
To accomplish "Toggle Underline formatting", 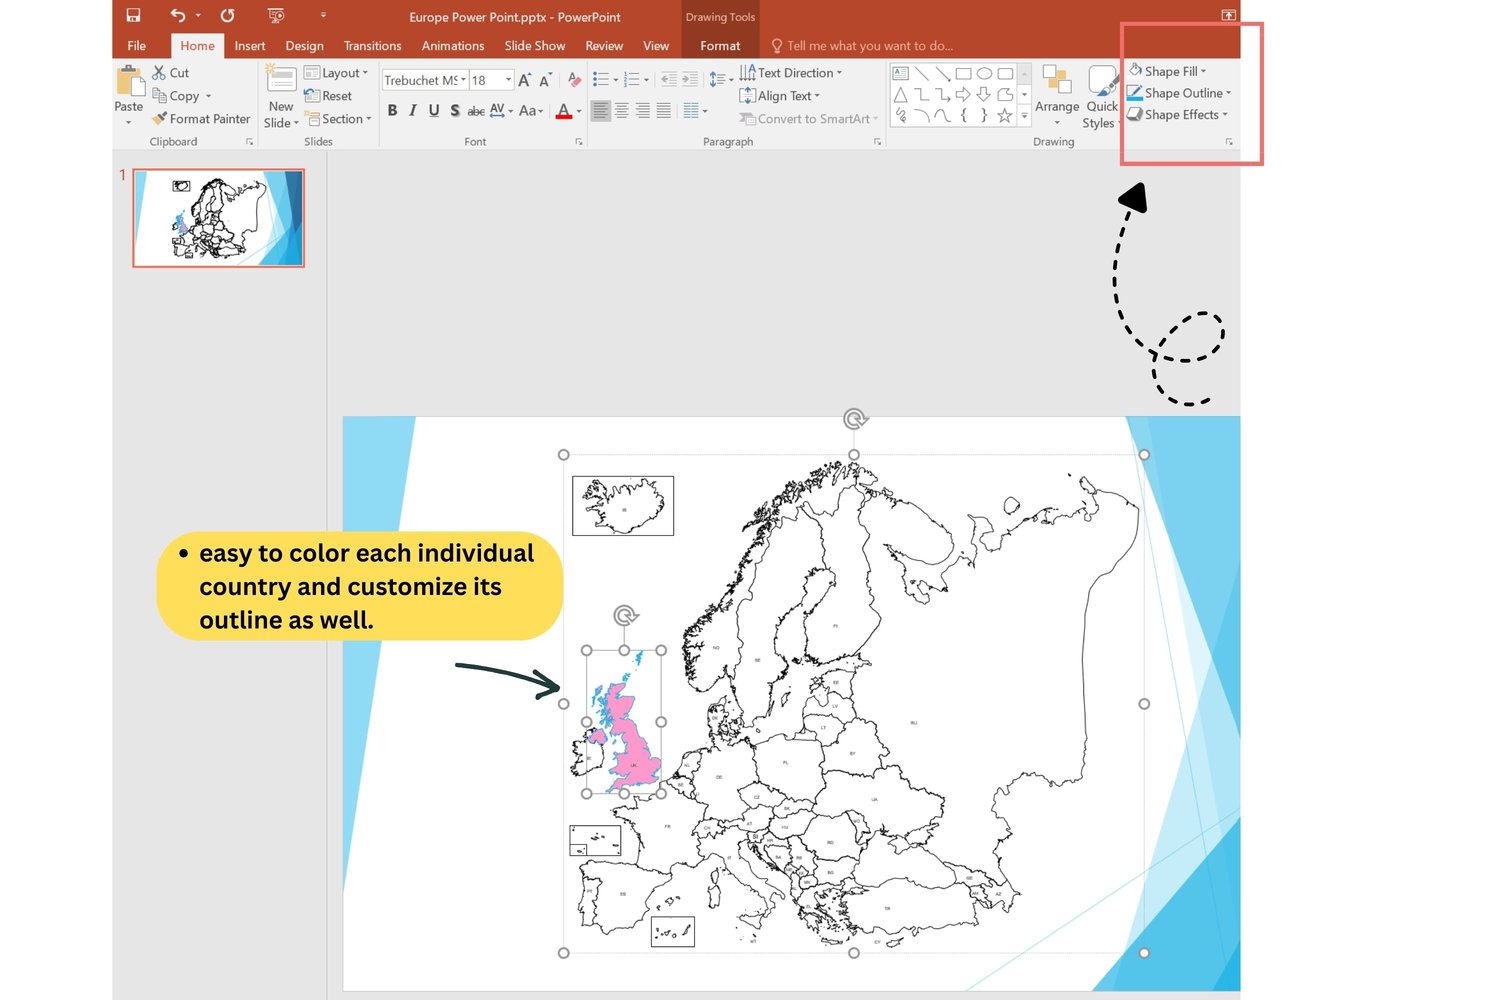I will (434, 110).
